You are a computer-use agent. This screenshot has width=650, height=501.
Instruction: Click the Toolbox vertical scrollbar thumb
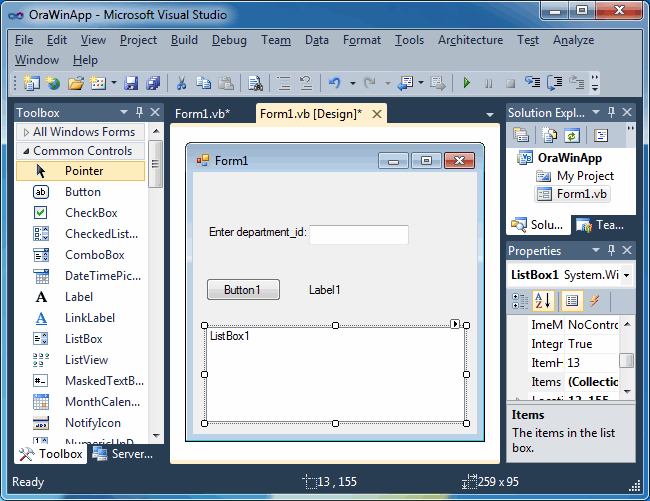[x=155, y=164]
